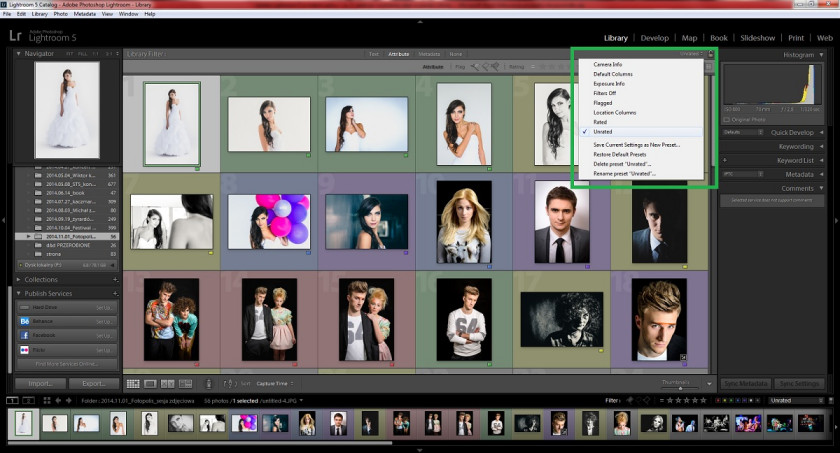Collapse the Navigator panel triangle
840x453 pixels.
coord(18,54)
